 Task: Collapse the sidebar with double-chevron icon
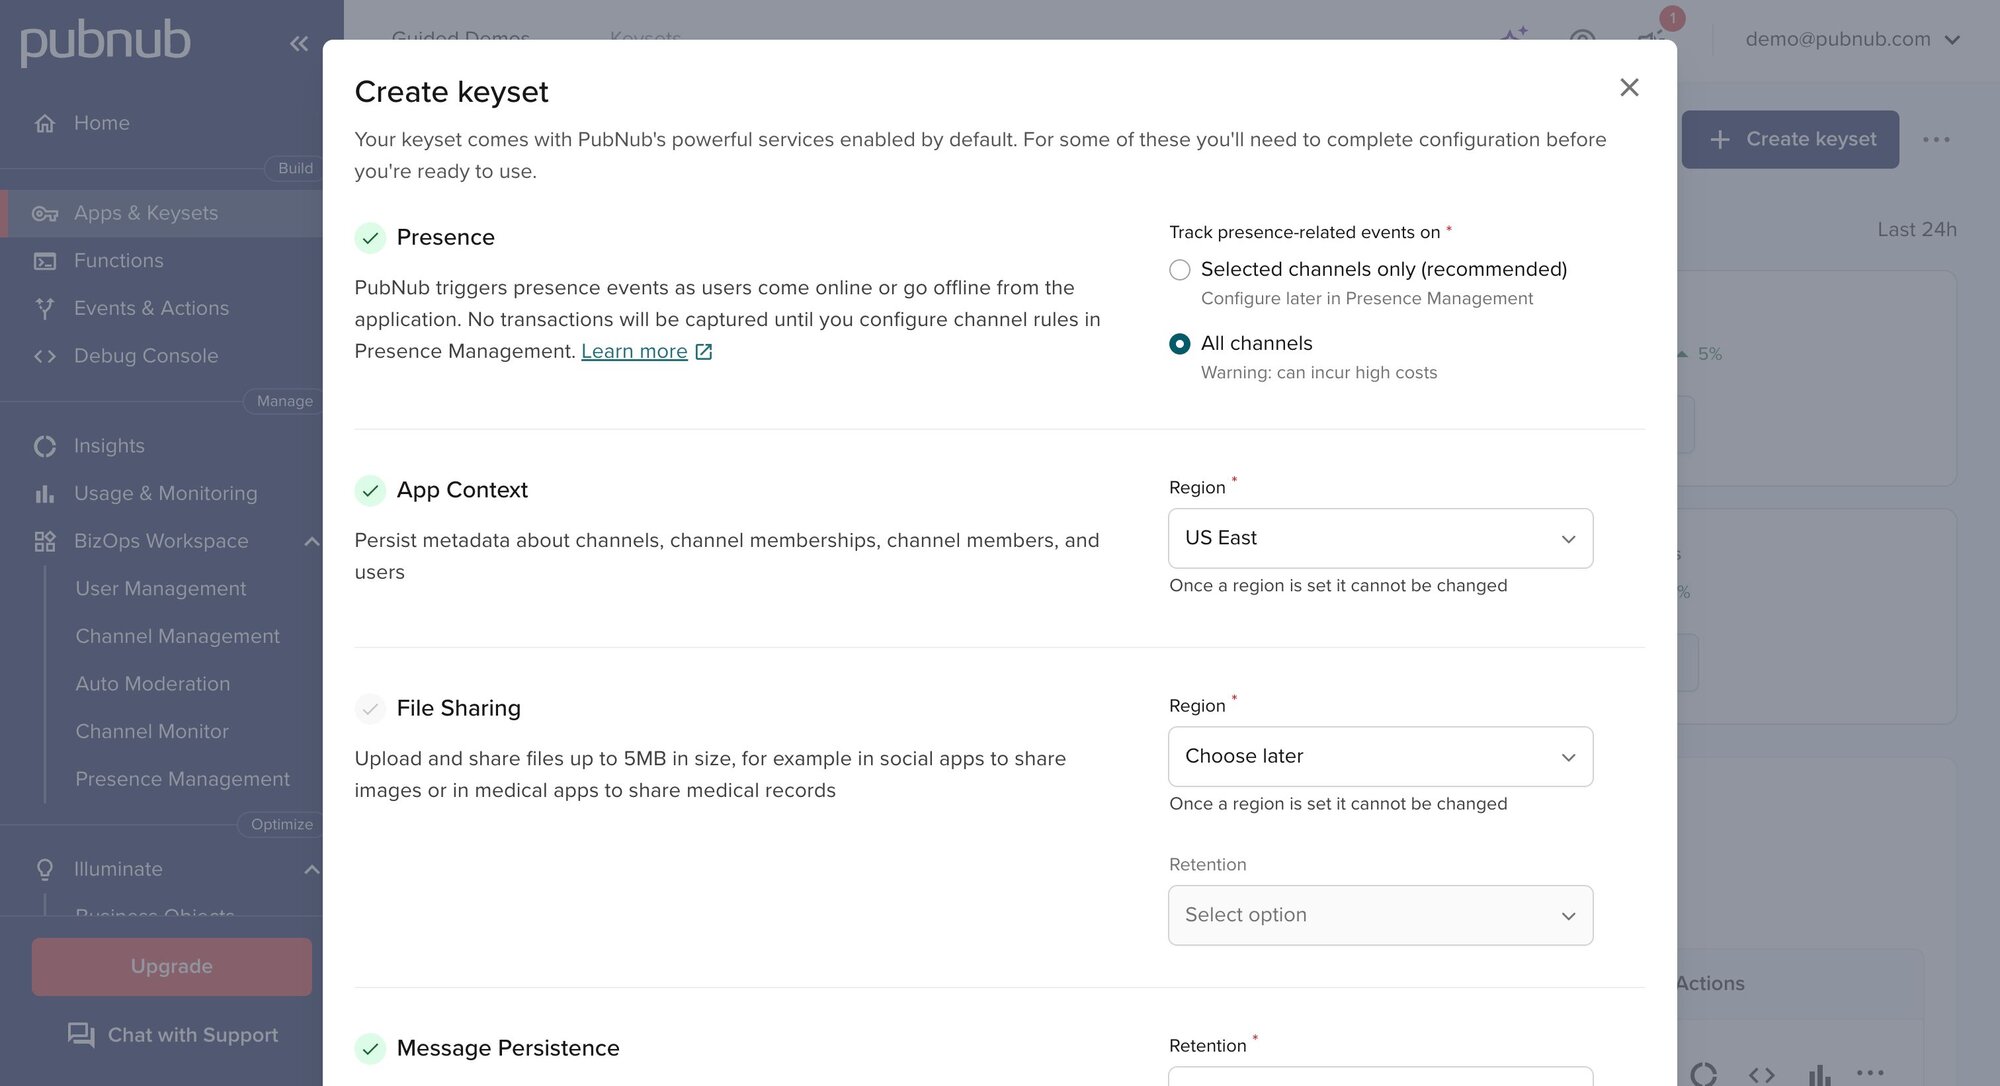298,43
